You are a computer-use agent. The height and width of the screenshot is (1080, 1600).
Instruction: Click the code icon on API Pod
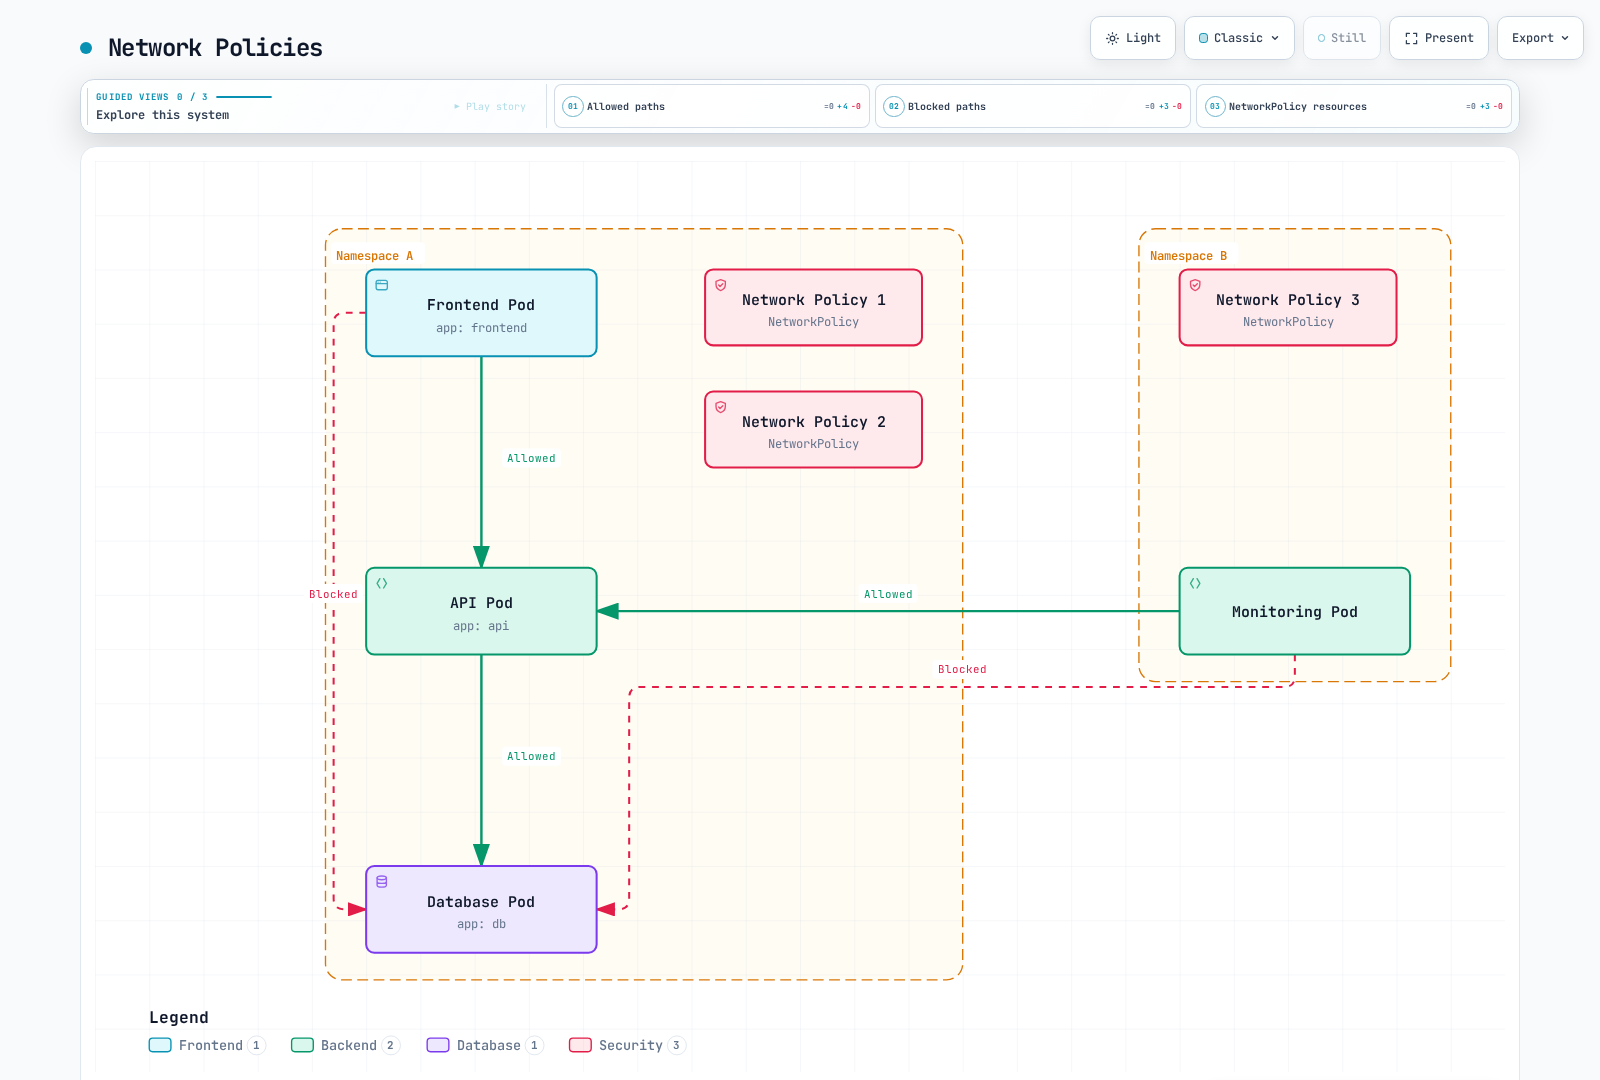click(382, 583)
